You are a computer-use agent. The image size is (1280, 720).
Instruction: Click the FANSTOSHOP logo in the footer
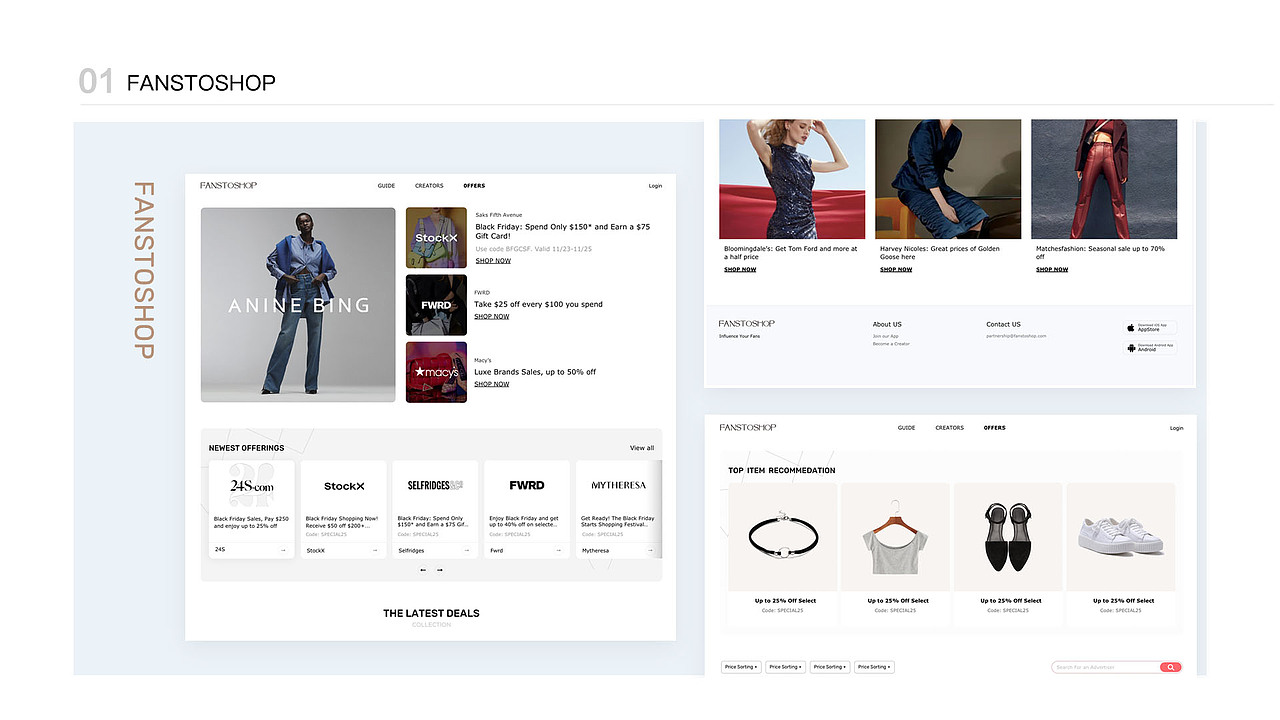click(x=746, y=324)
